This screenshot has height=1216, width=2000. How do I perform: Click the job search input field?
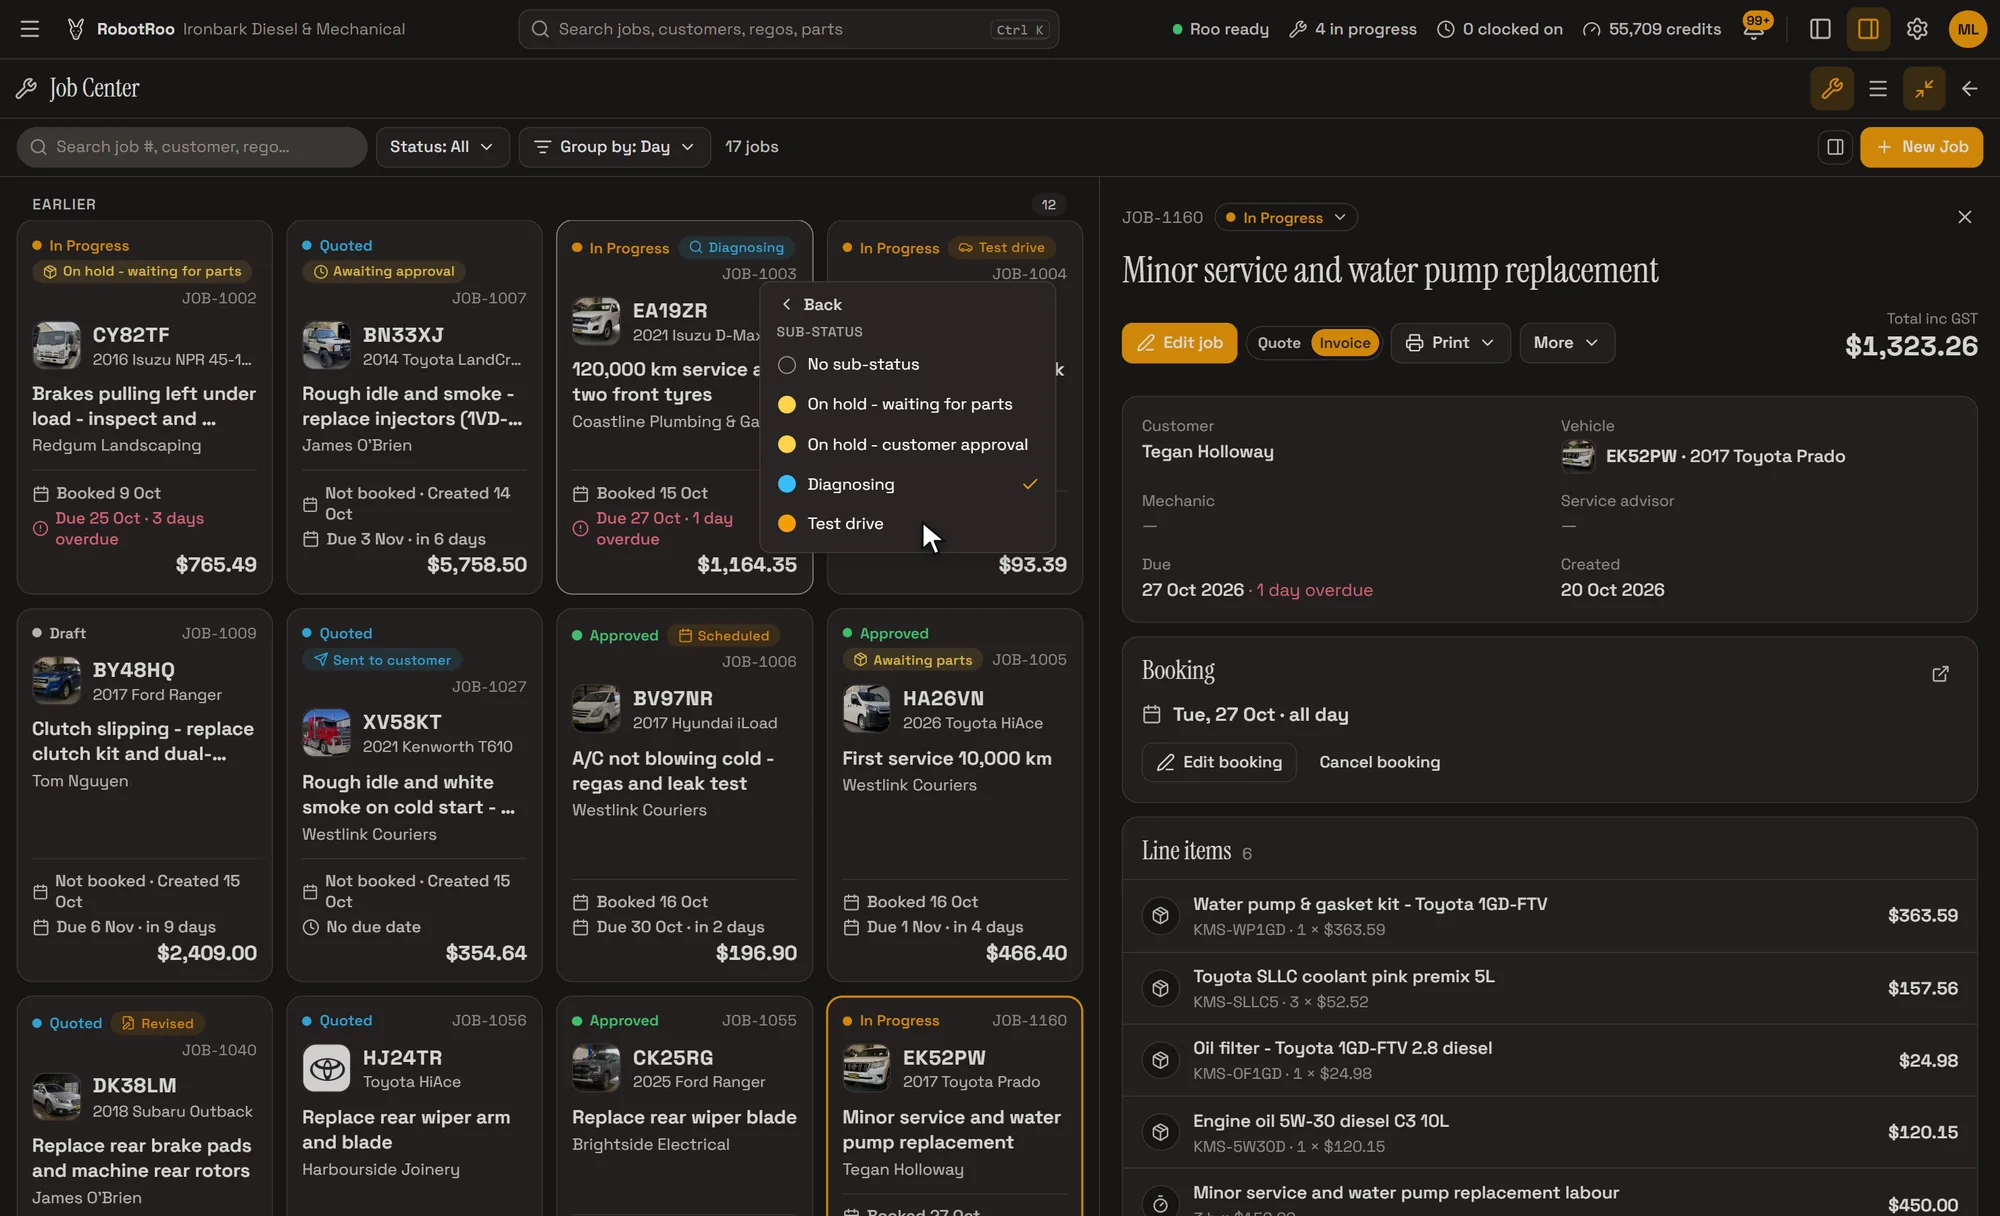coord(192,147)
